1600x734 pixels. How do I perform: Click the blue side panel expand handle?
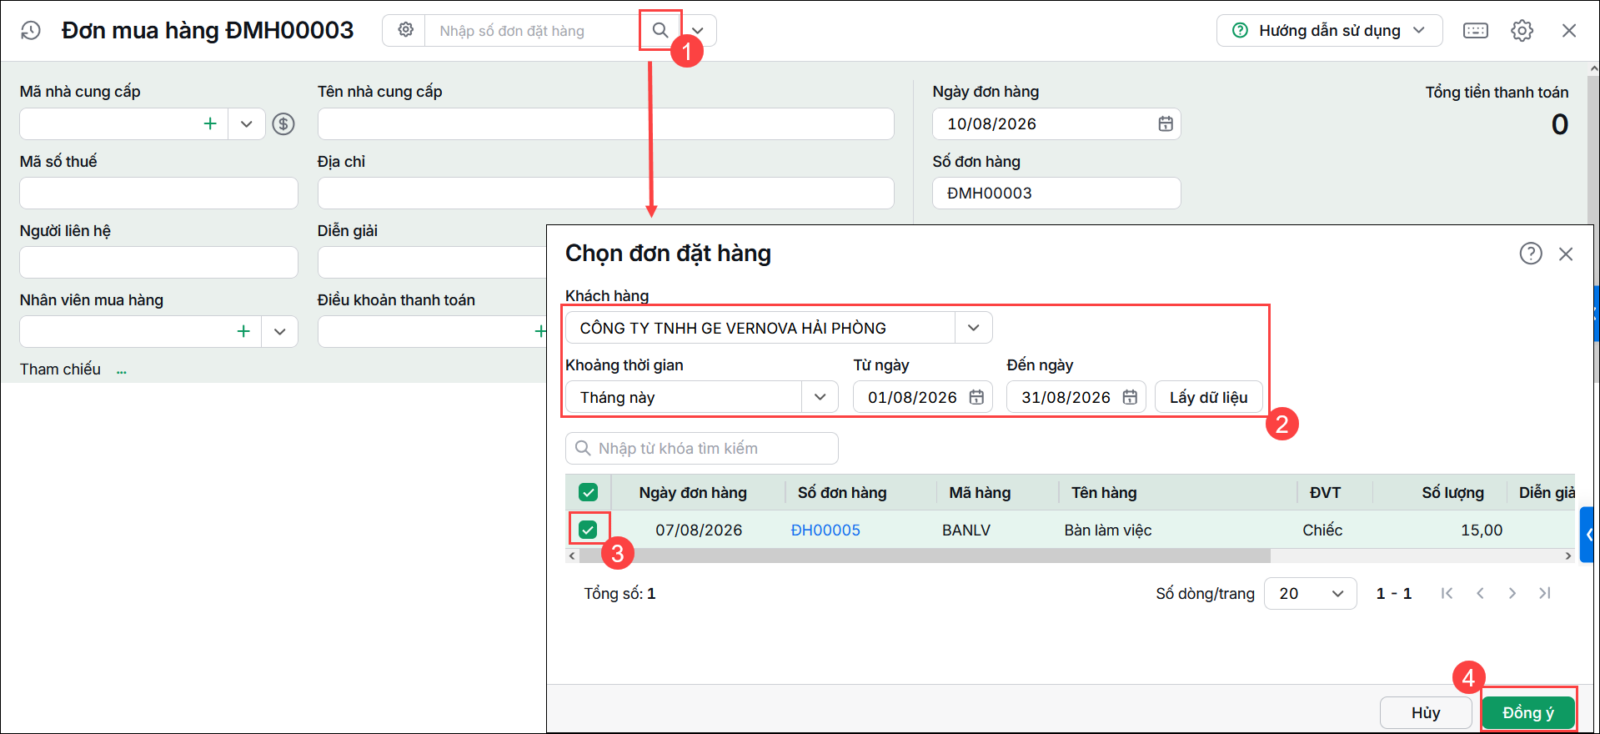click(x=1587, y=535)
